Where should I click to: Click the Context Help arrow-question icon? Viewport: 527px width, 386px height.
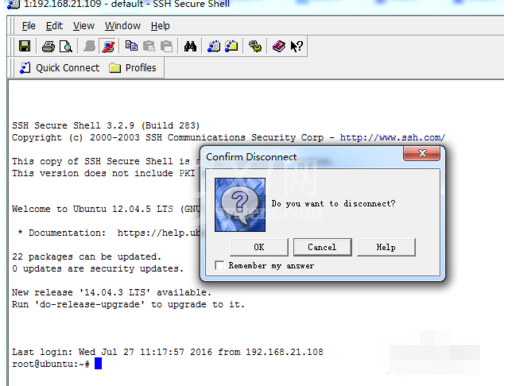click(x=297, y=46)
